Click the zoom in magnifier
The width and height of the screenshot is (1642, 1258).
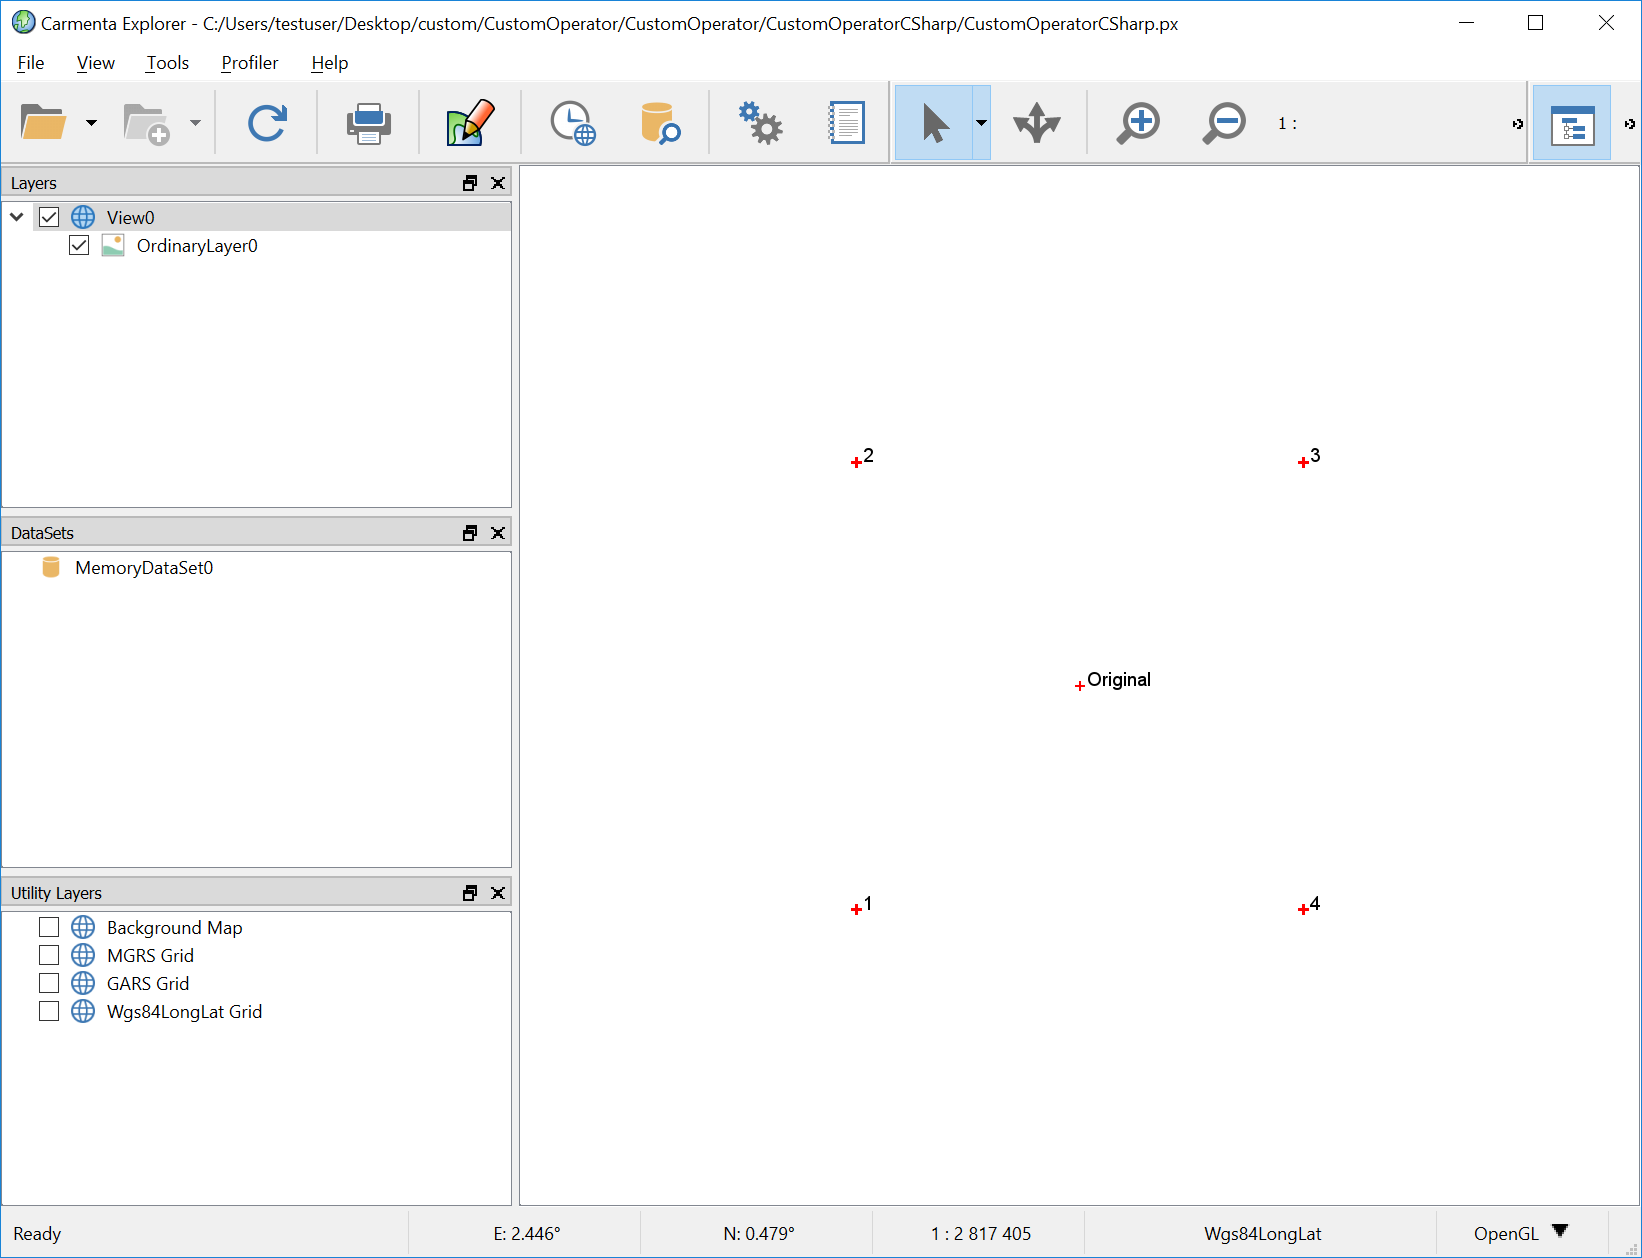click(1138, 123)
